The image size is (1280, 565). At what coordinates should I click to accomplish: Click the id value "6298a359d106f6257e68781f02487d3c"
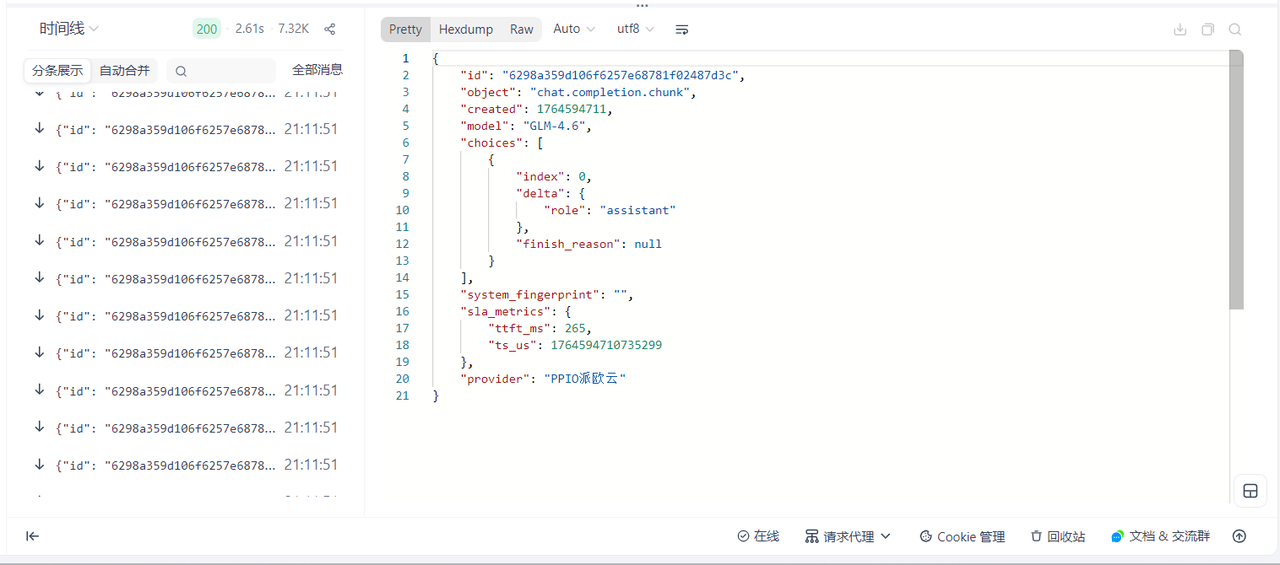click(x=620, y=75)
